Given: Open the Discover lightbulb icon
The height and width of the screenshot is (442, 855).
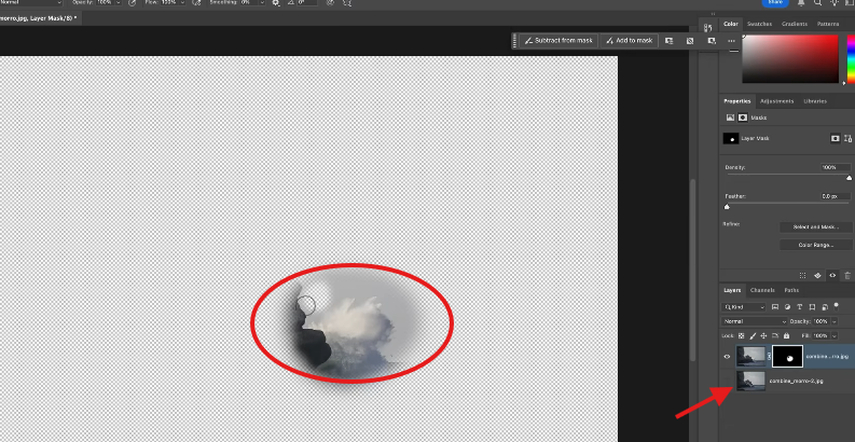Looking at the screenshot, I should pyautogui.click(x=834, y=2).
